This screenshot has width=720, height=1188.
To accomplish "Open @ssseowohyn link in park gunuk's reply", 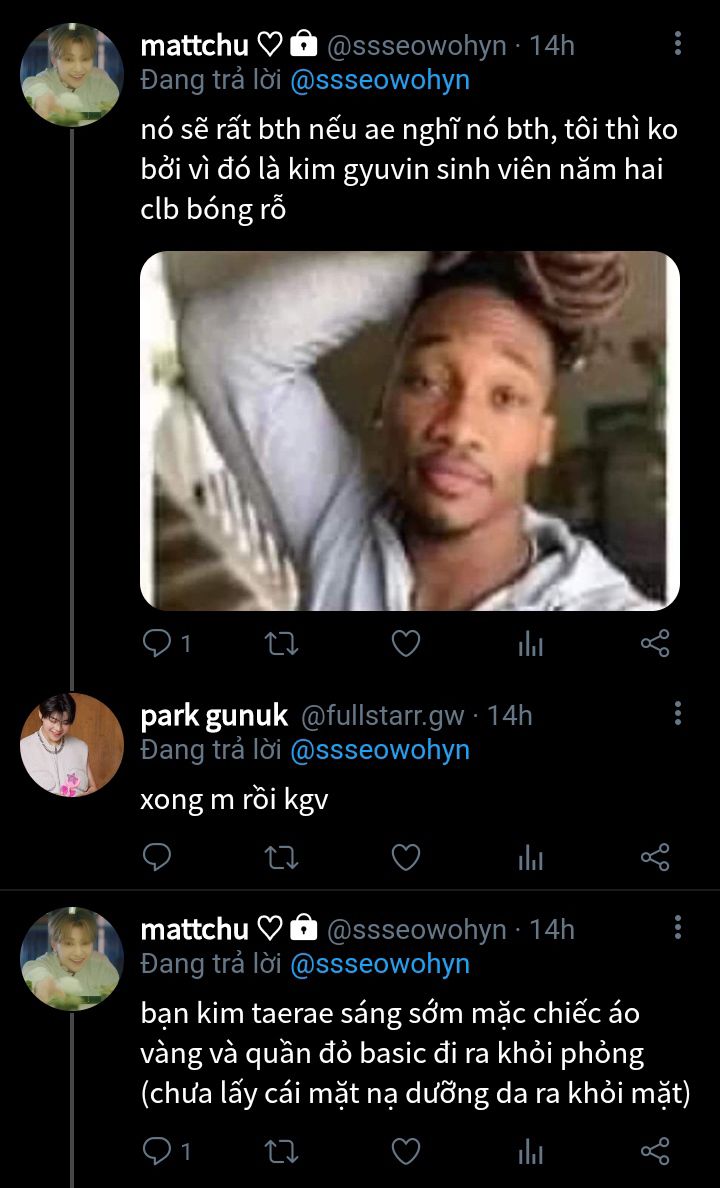I will [x=379, y=750].
